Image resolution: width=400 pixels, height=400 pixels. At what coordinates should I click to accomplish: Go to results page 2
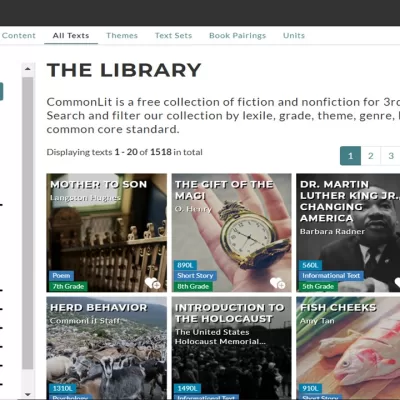[371, 156]
